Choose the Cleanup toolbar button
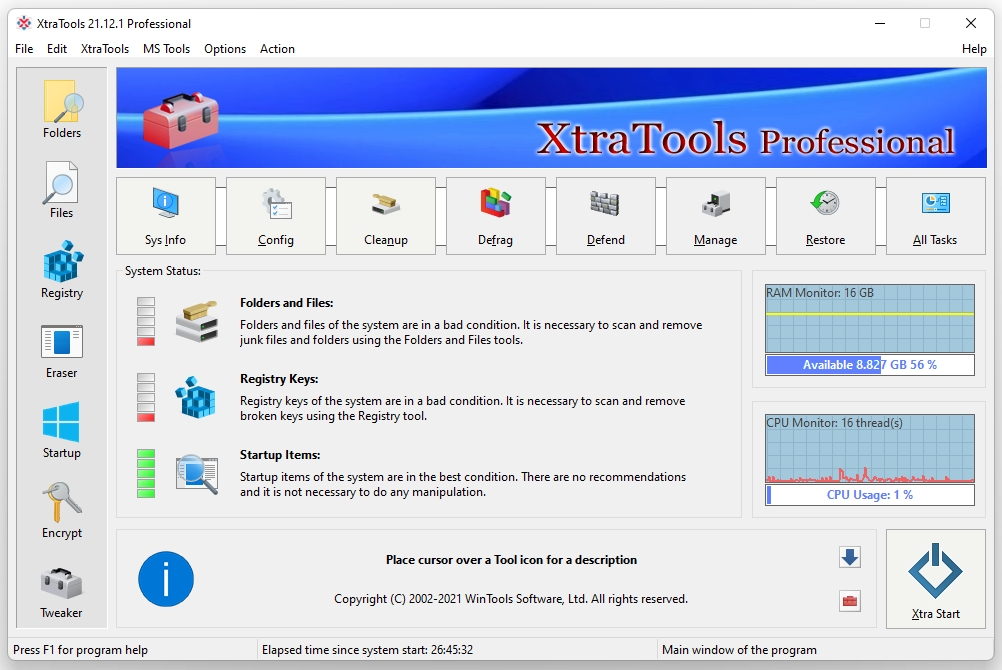 tap(386, 216)
